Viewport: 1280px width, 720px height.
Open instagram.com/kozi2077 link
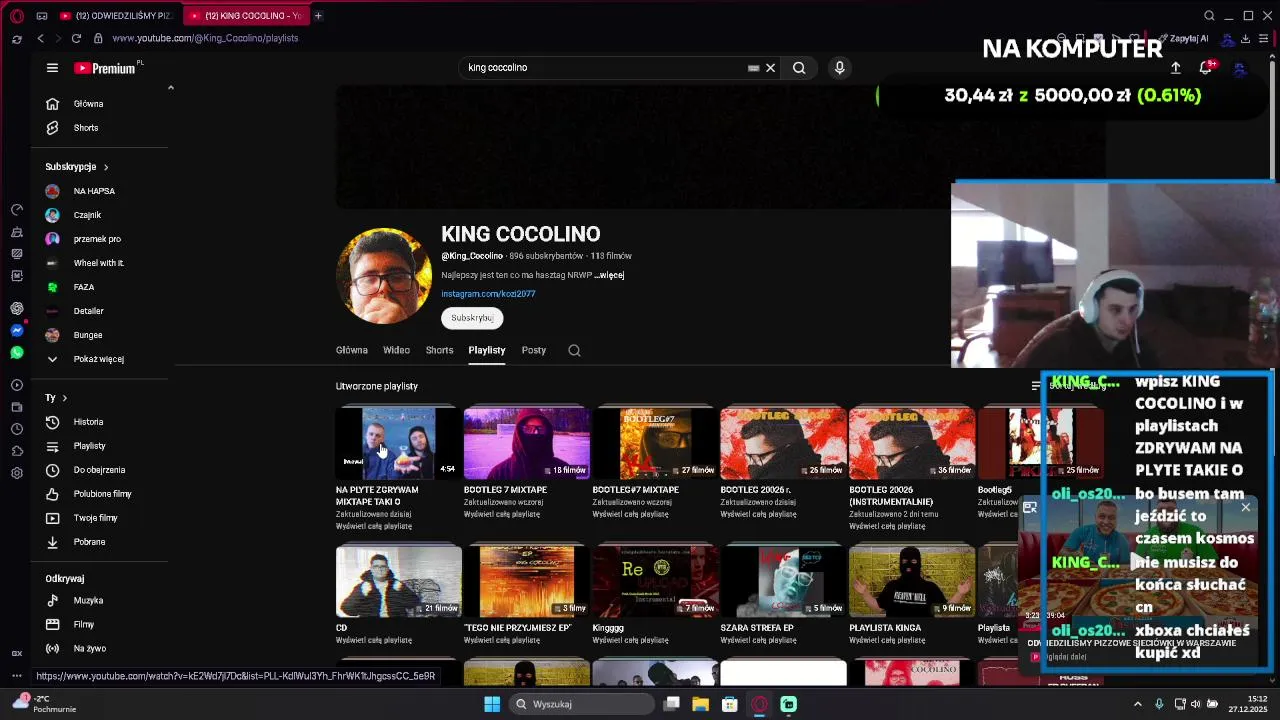pos(488,294)
